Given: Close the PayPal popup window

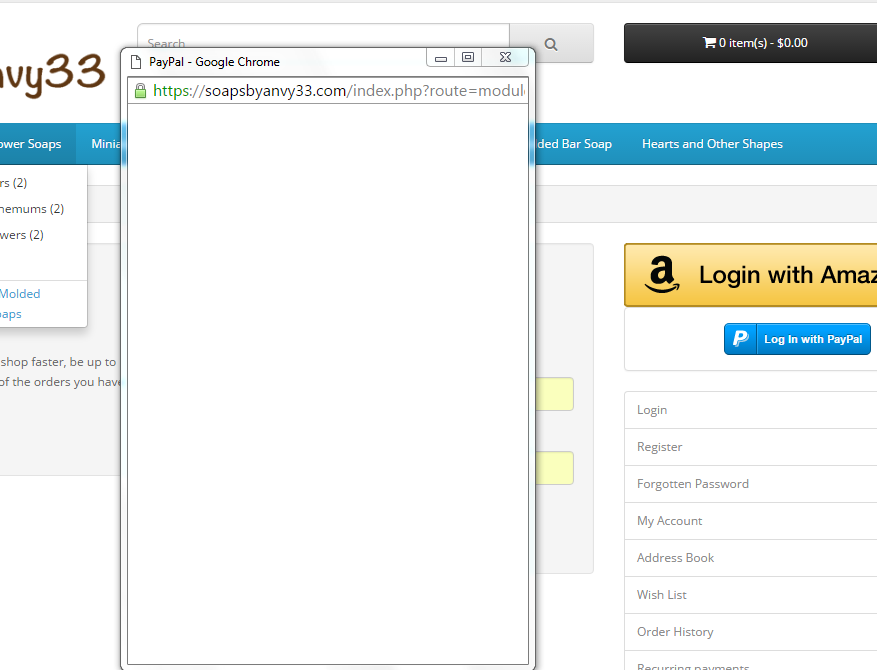Looking at the screenshot, I should coord(505,57).
